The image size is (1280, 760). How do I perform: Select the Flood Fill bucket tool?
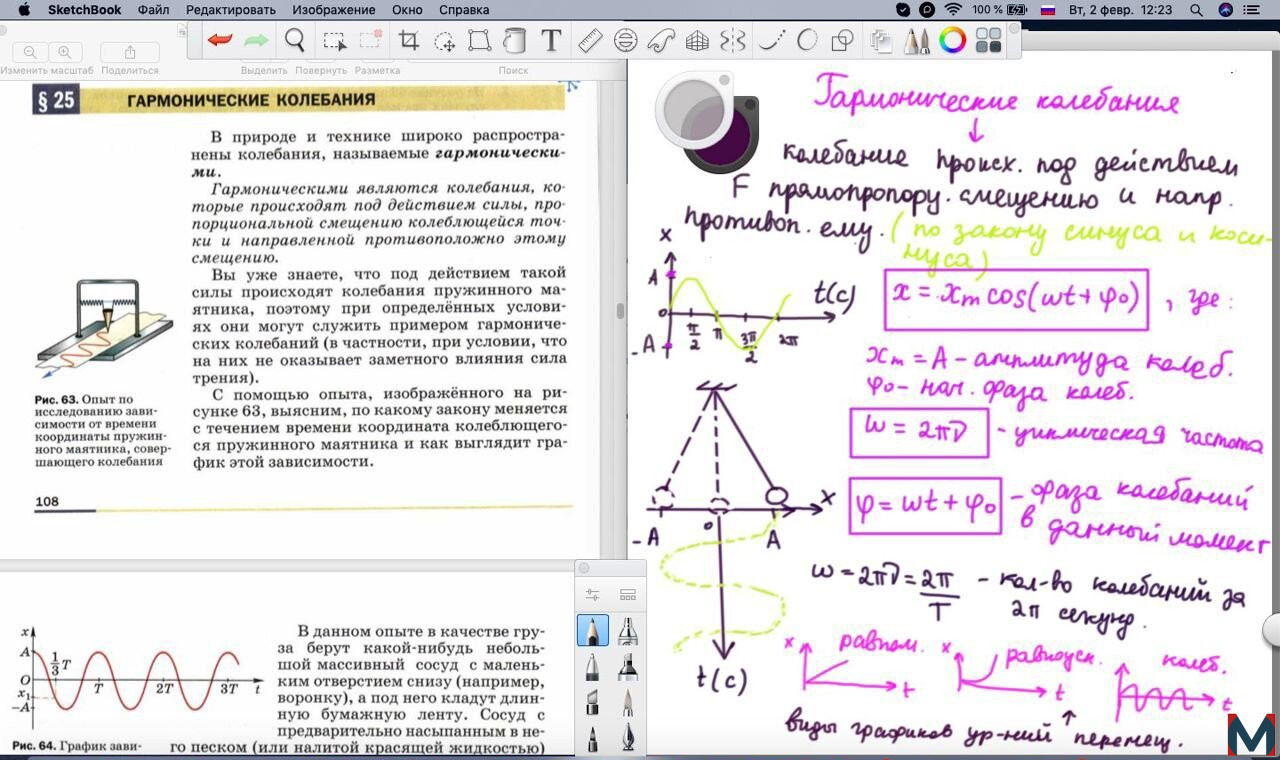(514, 40)
